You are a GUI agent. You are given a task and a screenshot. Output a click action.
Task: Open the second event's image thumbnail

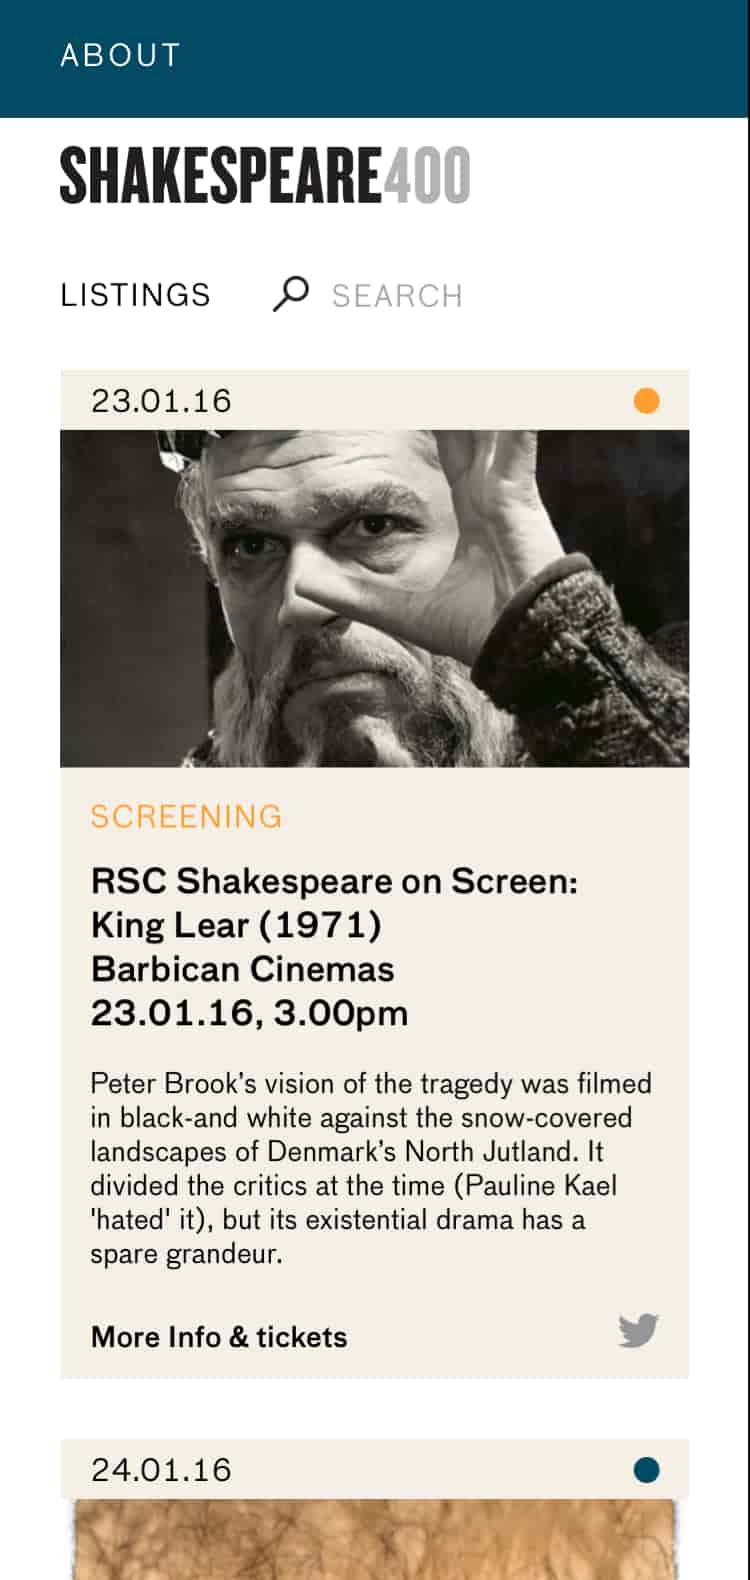375,1540
